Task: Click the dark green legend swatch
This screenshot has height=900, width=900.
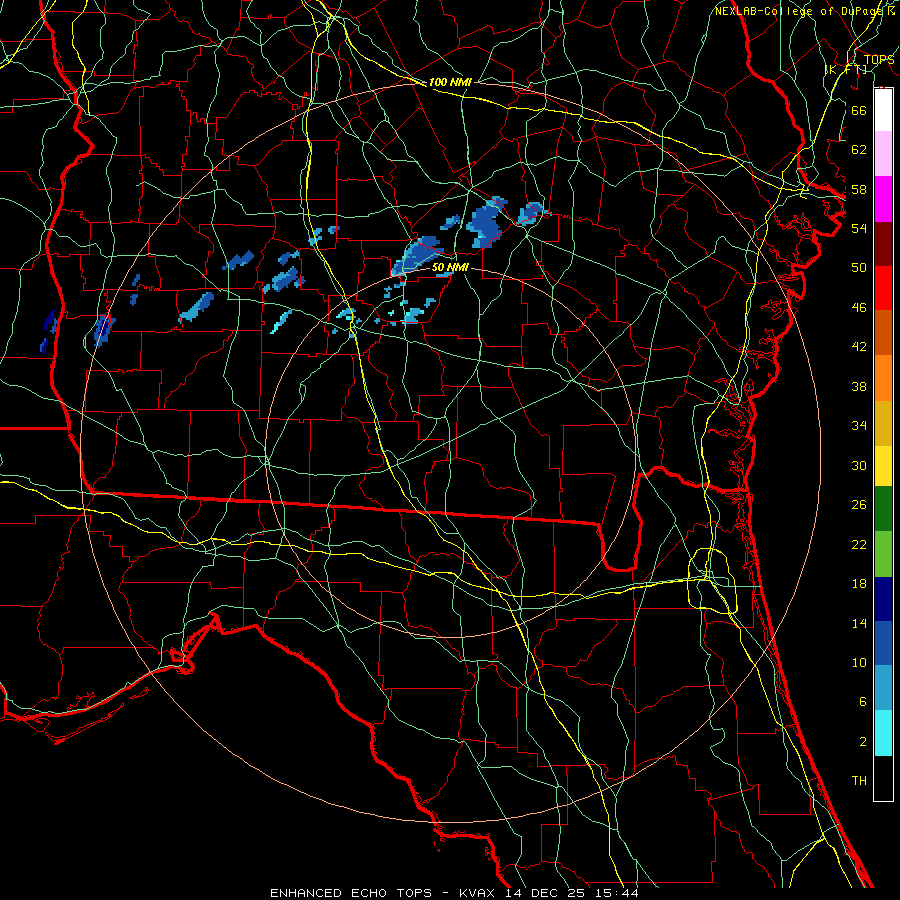Action: click(x=883, y=509)
